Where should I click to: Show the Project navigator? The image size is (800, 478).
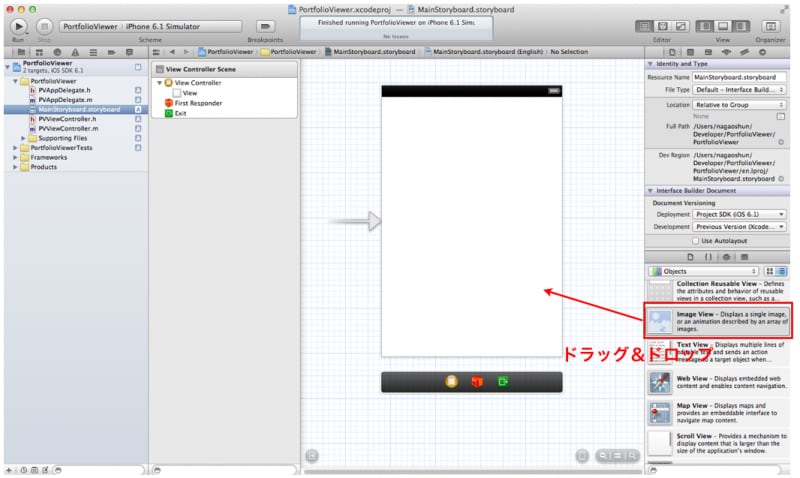click(x=21, y=52)
